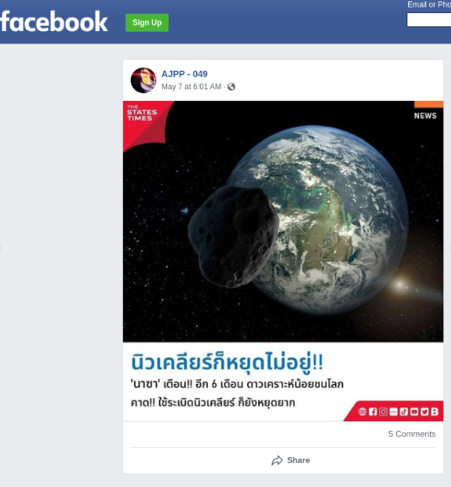Image resolution: width=451 pixels, height=487 pixels.
Task: Open the AJPP - 049 profile picture
Action: [x=143, y=80]
